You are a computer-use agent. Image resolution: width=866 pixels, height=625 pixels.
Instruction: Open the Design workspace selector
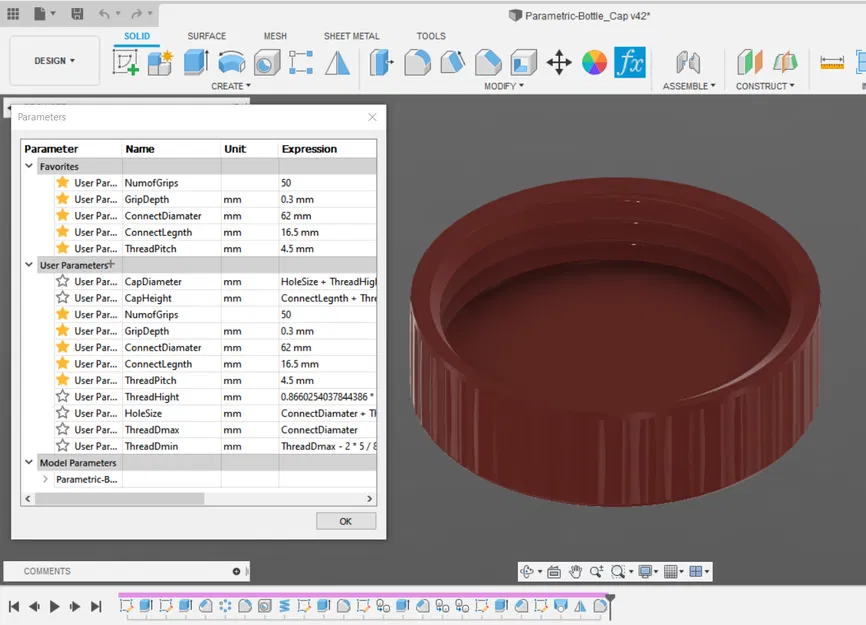pos(55,60)
